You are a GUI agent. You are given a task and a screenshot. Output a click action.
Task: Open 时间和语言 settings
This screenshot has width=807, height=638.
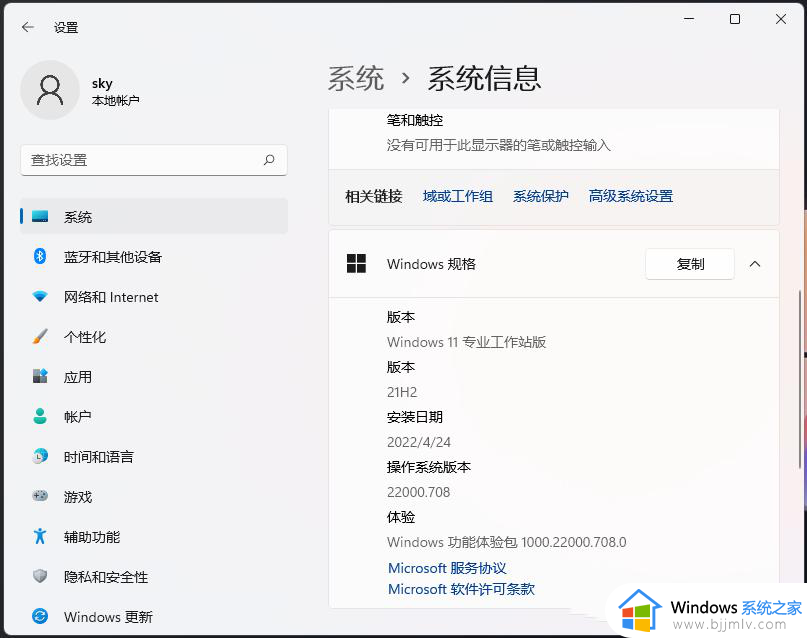154,456
